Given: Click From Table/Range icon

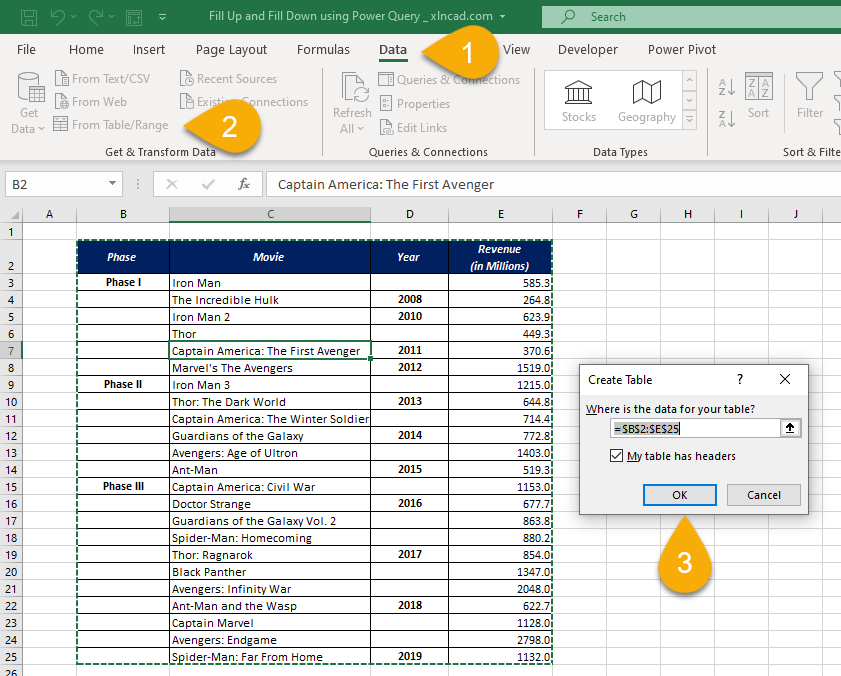Looking at the screenshot, I should 61,124.
